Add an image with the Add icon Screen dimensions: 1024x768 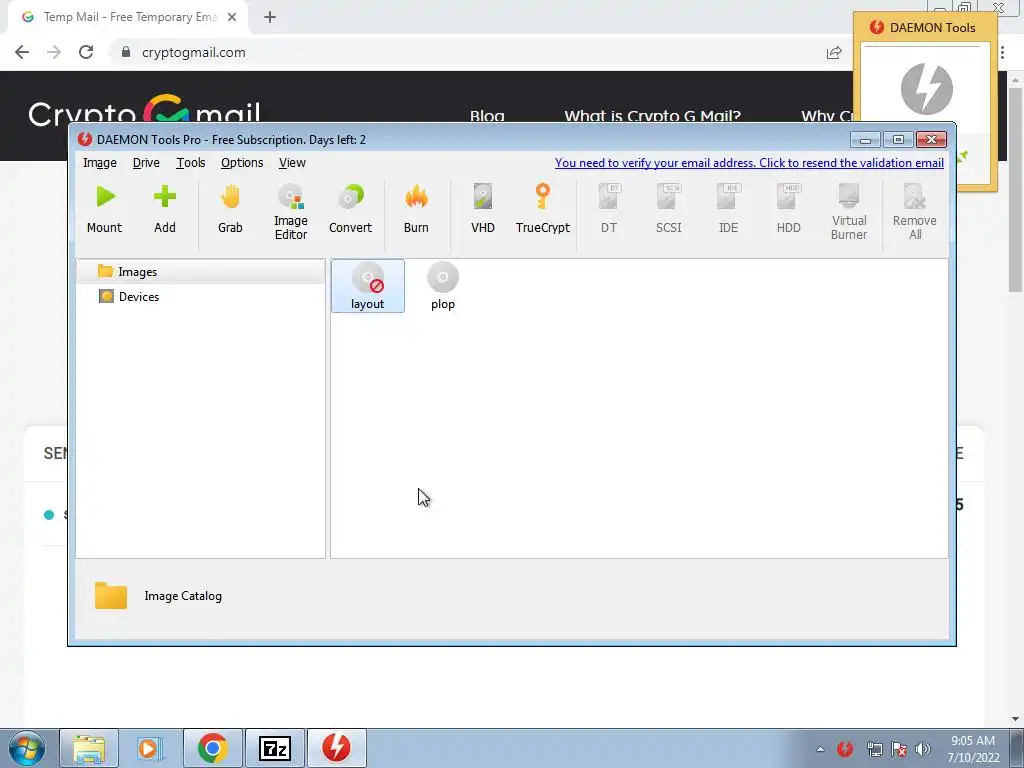(165, 209)
